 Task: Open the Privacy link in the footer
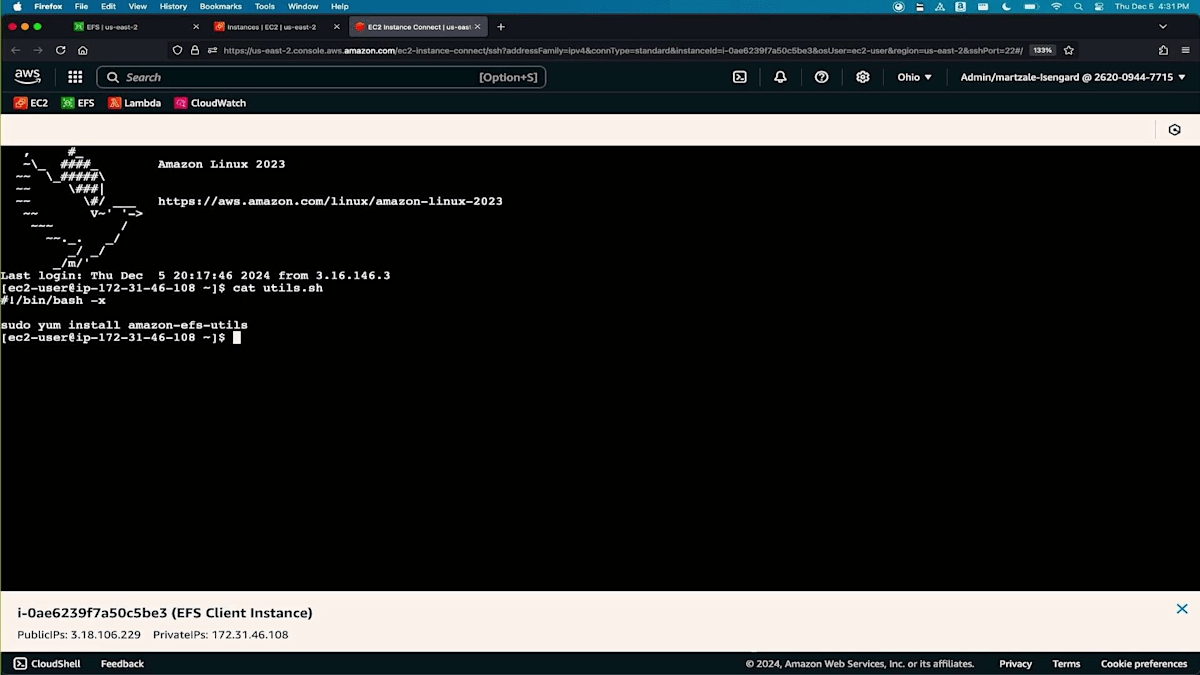pos(1015,664)
